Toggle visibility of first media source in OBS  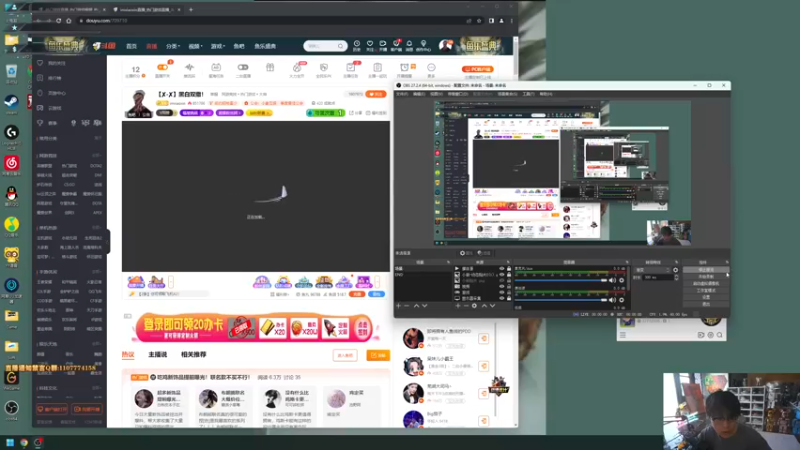502,268
